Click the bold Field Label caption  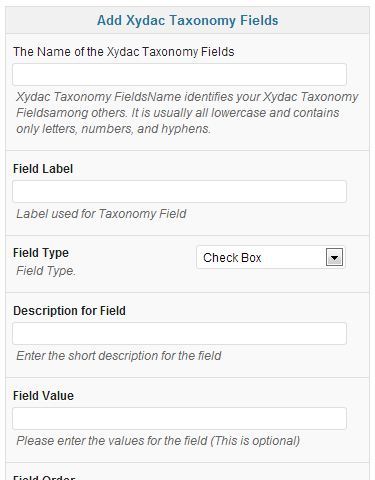43,169
